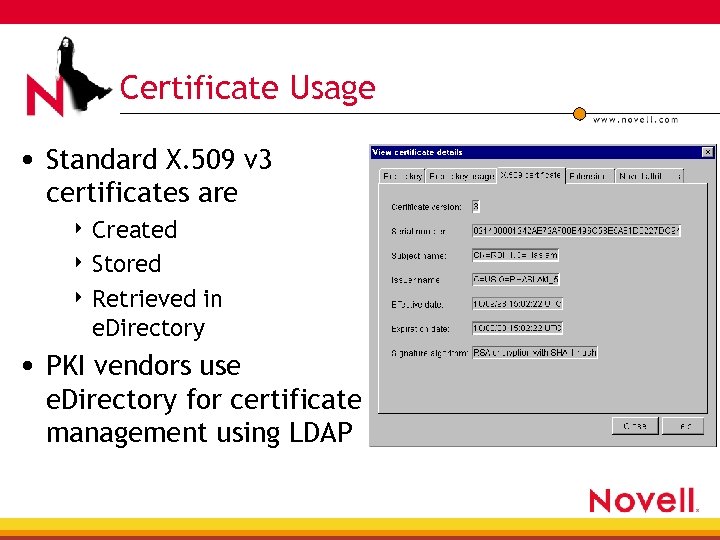
Task: Click the 'Standard X.509 v3' bullet text
Action: point(159,159)
